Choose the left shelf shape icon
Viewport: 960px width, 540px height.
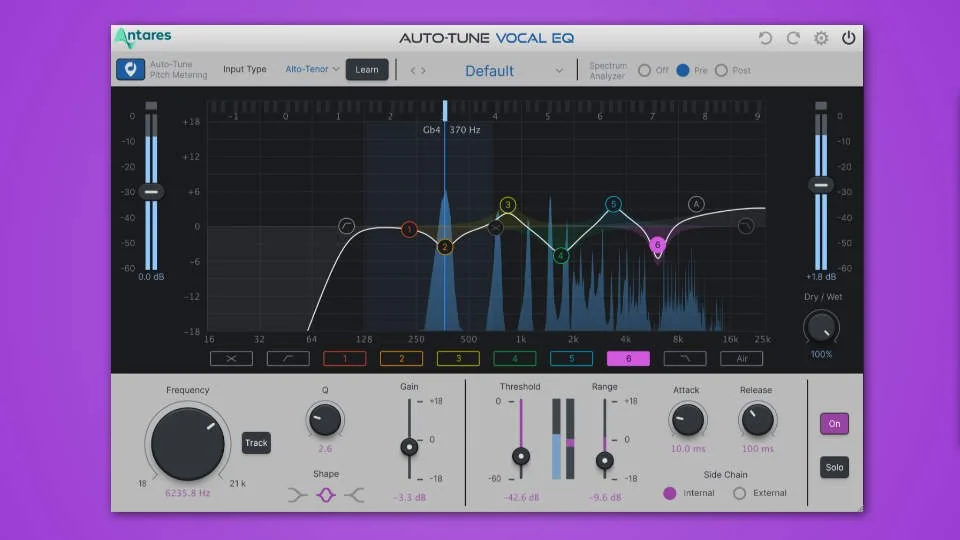point(298,495)
